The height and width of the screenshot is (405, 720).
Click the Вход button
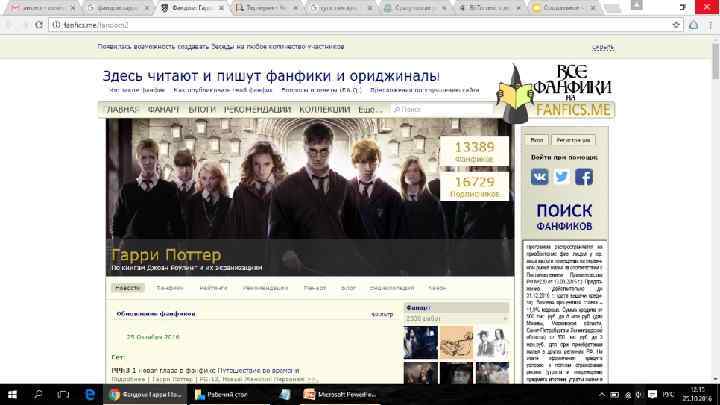point(536,140)
